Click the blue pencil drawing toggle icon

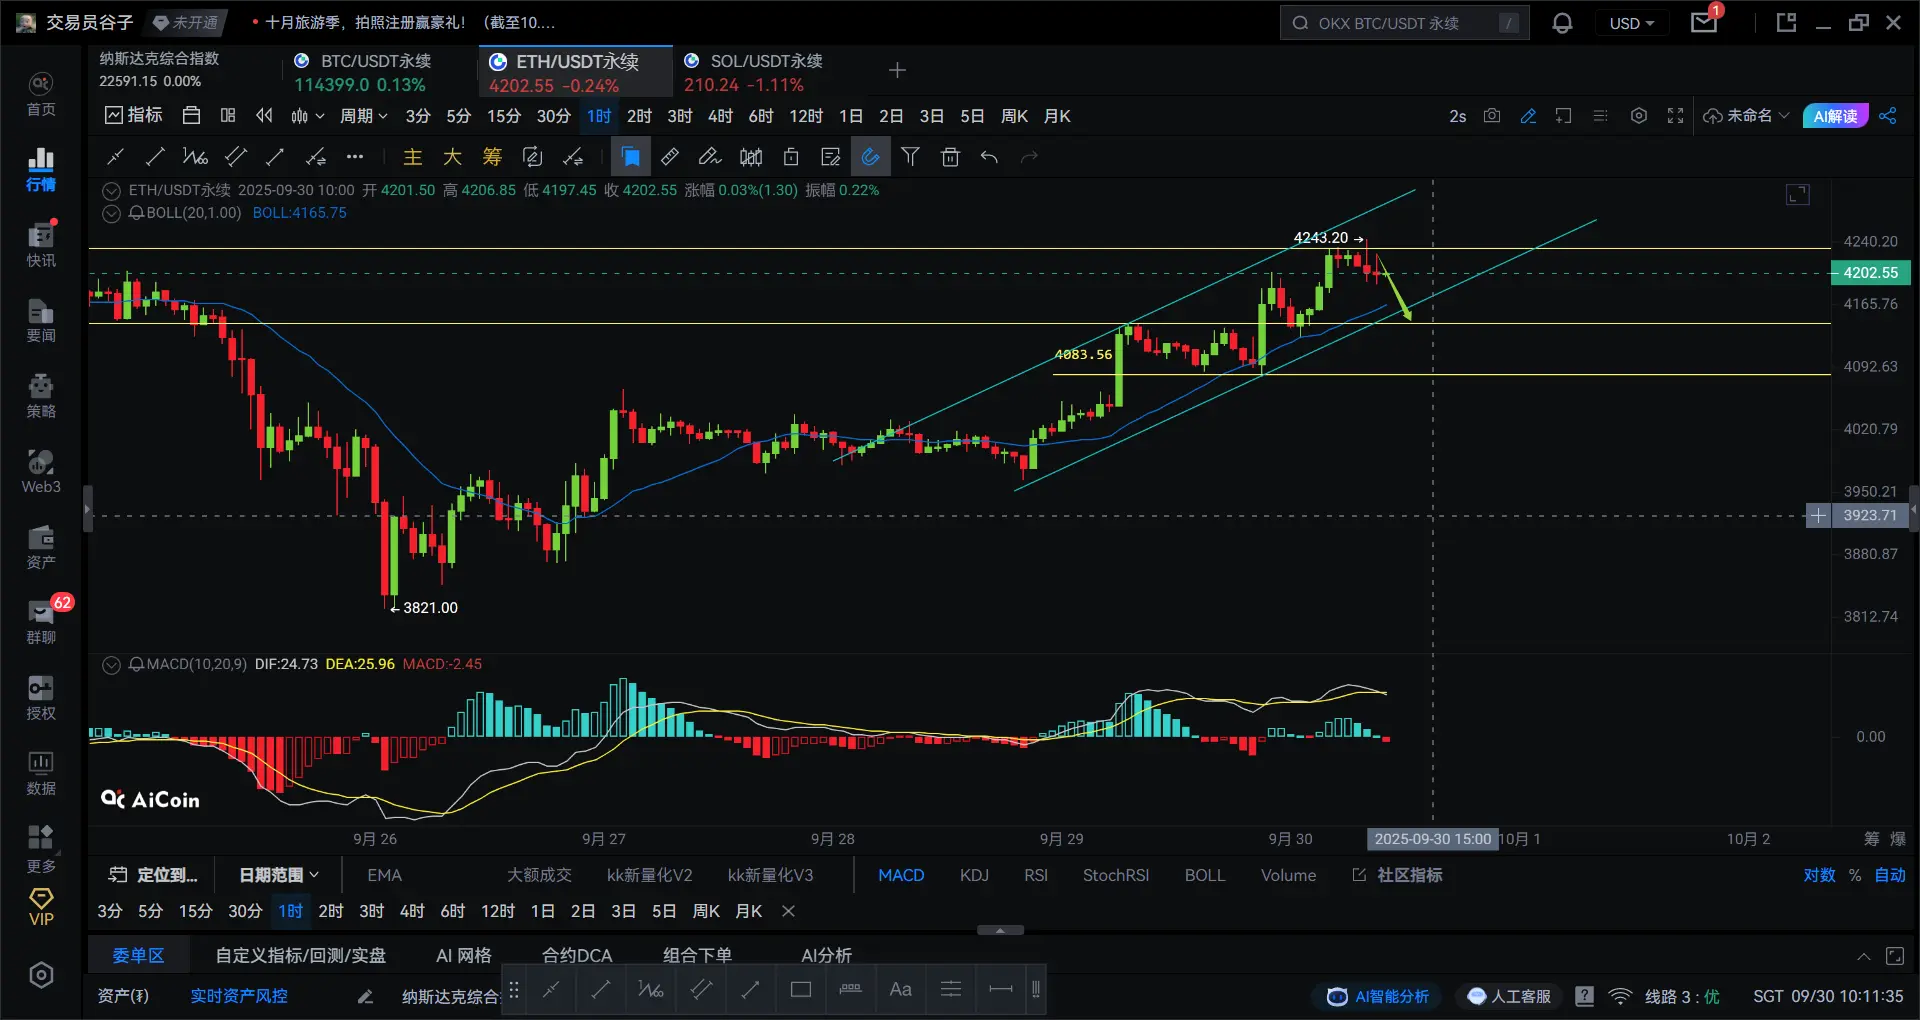1528,116
